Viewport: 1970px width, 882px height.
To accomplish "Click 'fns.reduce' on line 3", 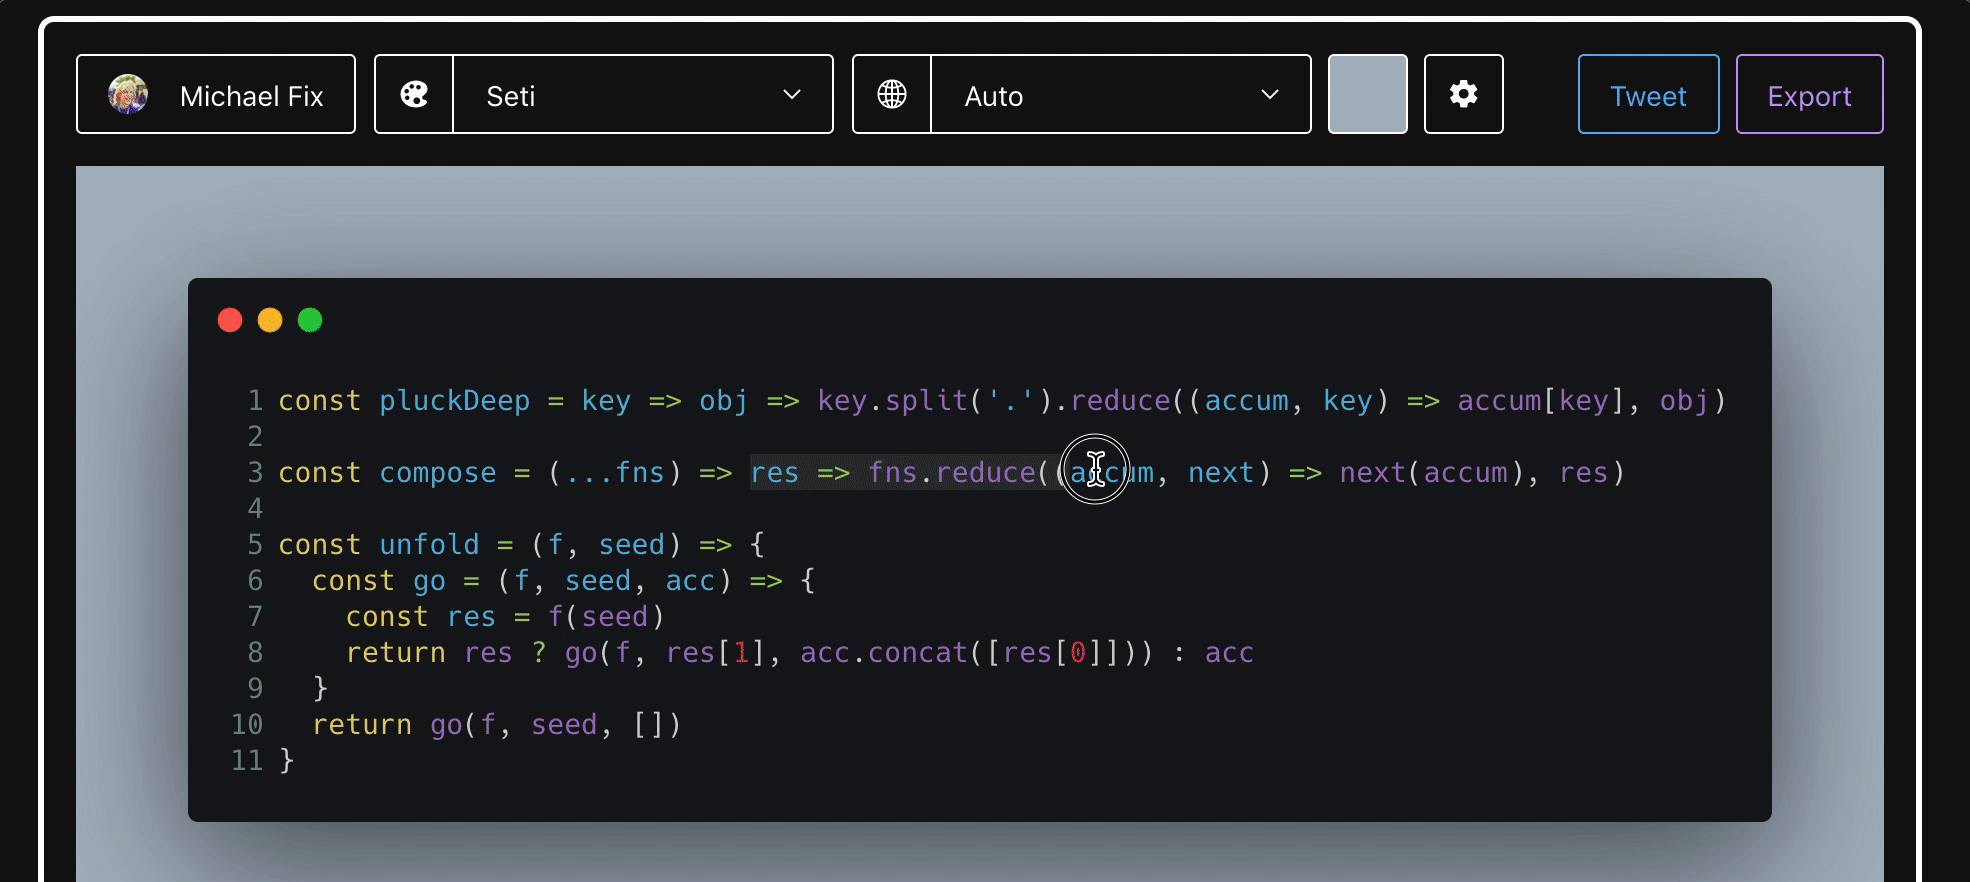I will pyautogui.click(x=952, y=473).
